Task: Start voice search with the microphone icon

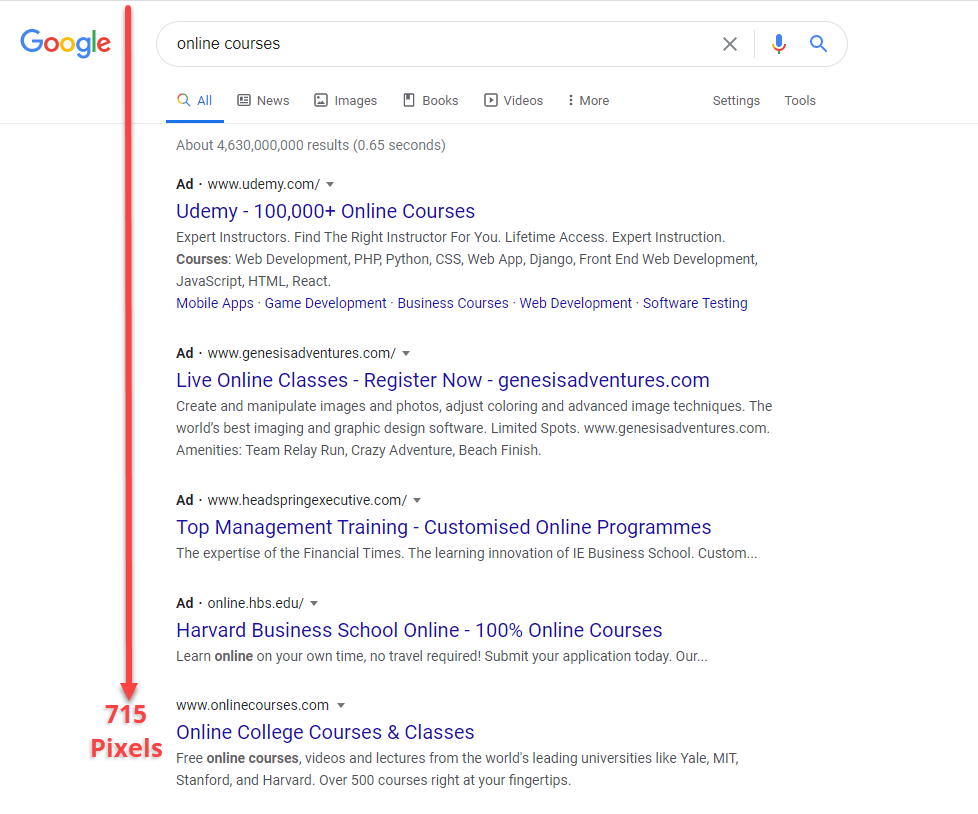Action: click(x=778, y=44)
